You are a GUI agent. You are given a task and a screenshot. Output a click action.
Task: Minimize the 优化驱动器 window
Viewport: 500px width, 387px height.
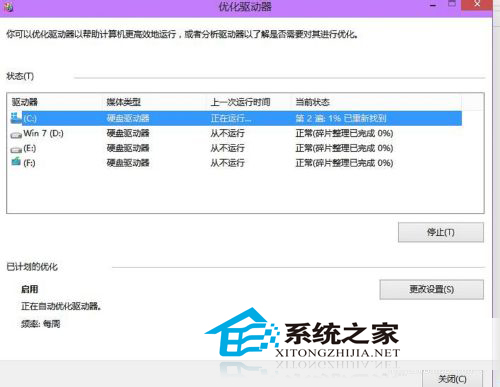(x=433, y=5)
